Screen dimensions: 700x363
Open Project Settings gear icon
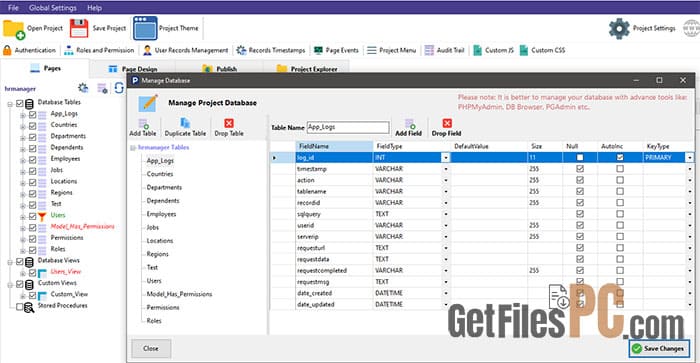tap(619, 28)
